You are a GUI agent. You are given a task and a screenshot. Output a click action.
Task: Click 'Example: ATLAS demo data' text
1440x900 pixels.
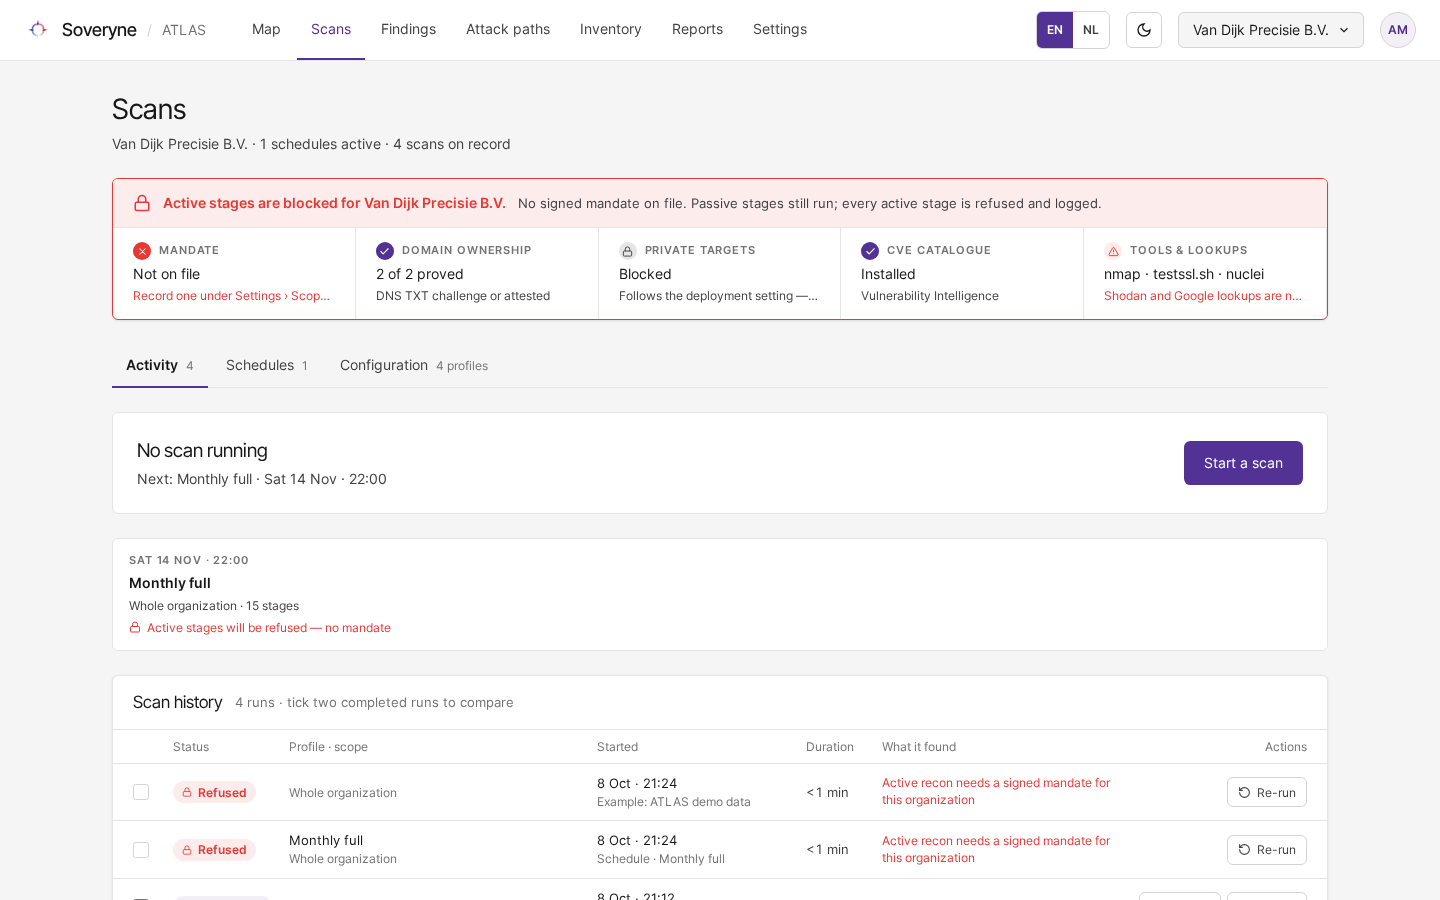click(674, 802)
